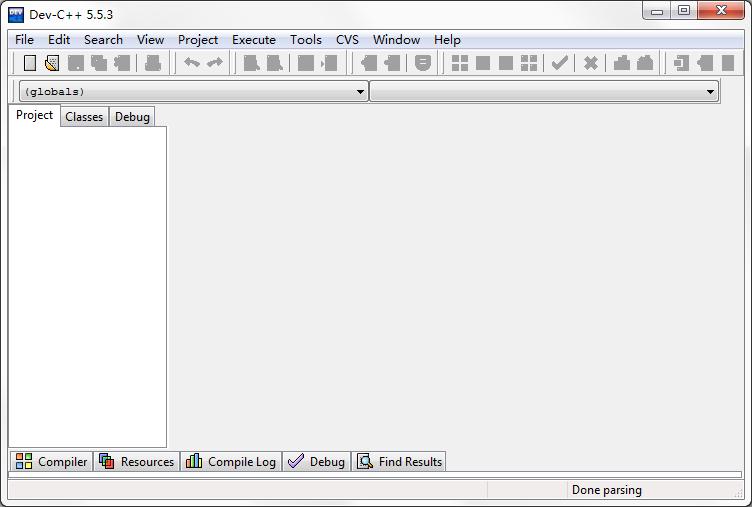
Task: Click the Delete profiling information icon
Action: click(645, 63)
